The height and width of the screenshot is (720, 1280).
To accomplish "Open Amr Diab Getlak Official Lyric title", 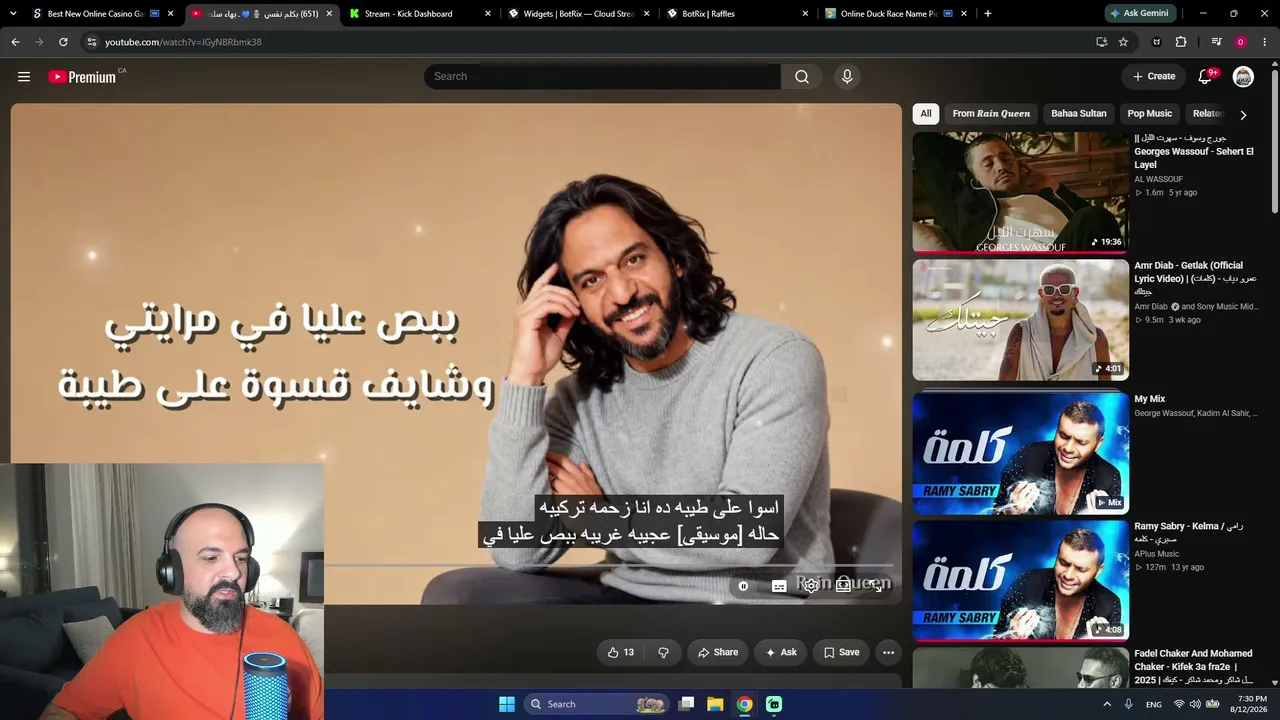I will (x=1194, y=278).
